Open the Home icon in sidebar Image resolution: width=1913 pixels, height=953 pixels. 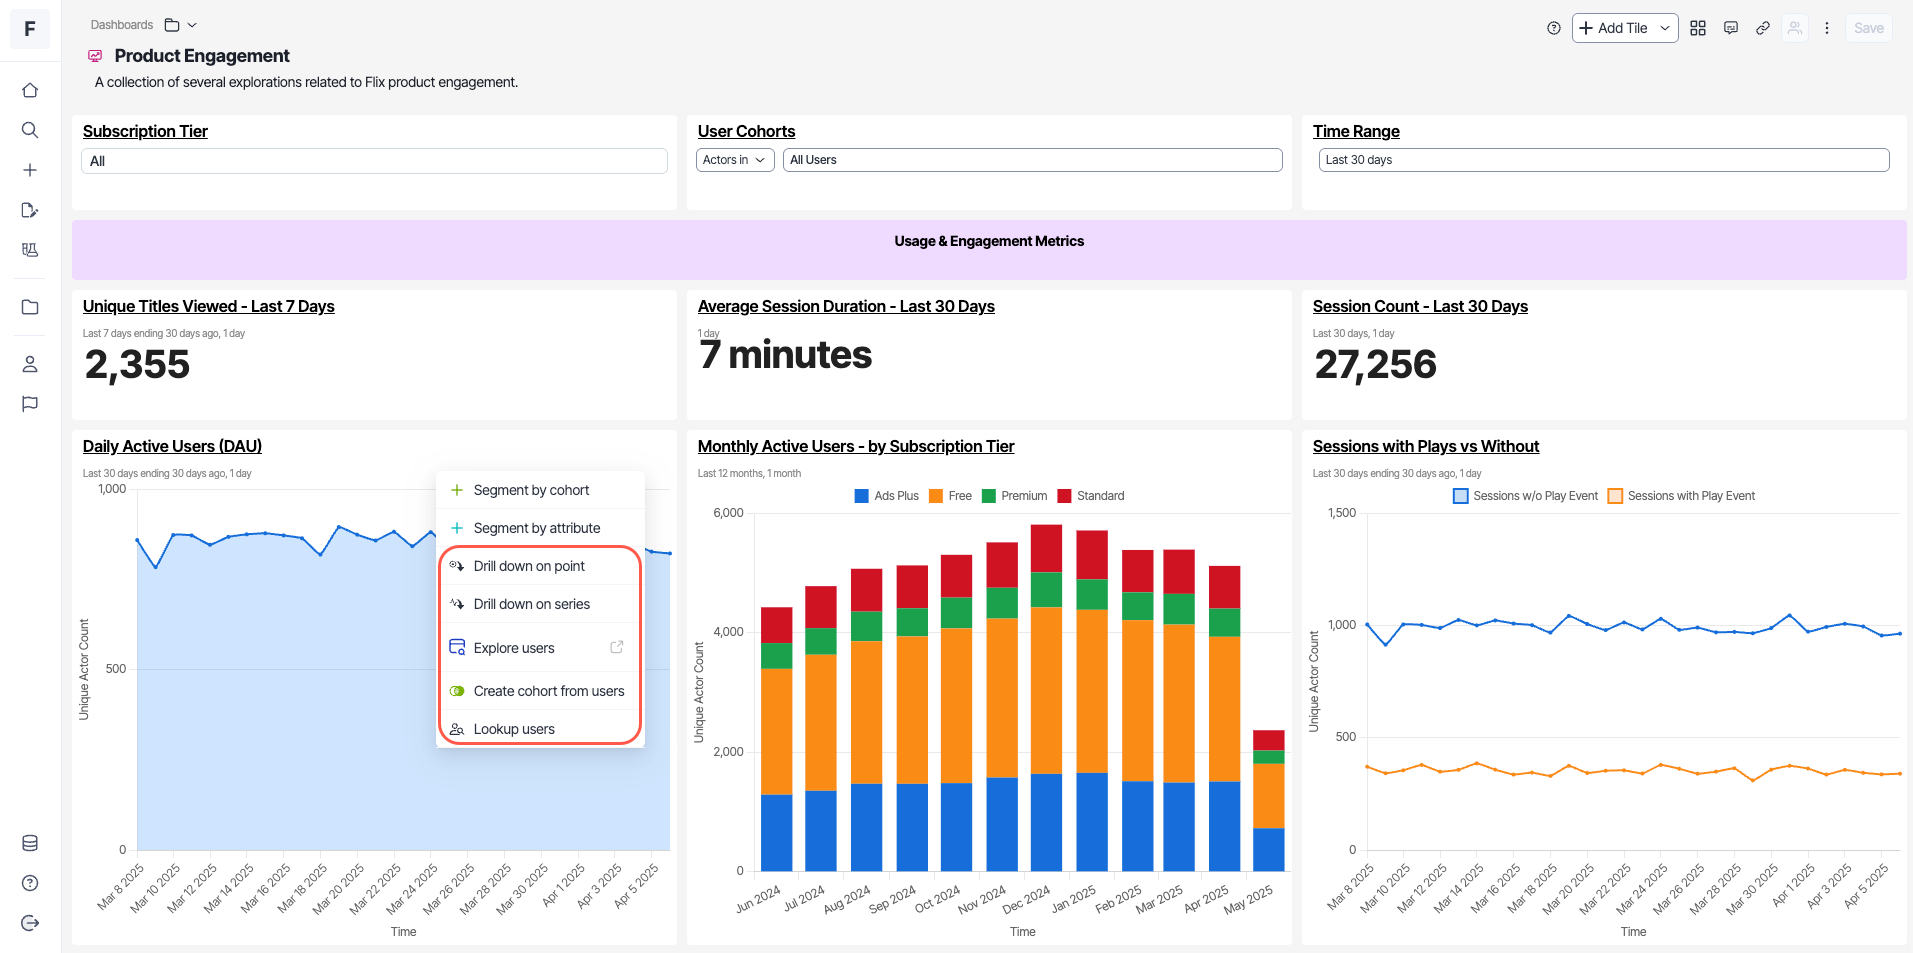(x=30, y=90)
